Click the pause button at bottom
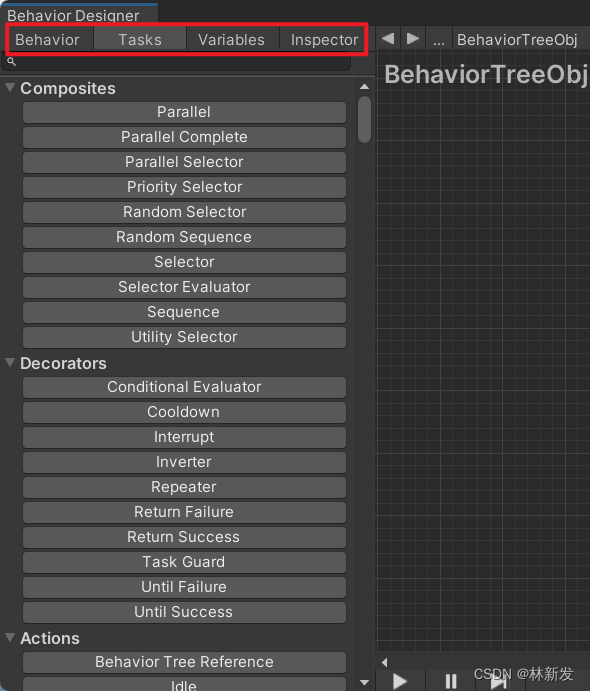The image size is (590, 691). coord(451,681)
